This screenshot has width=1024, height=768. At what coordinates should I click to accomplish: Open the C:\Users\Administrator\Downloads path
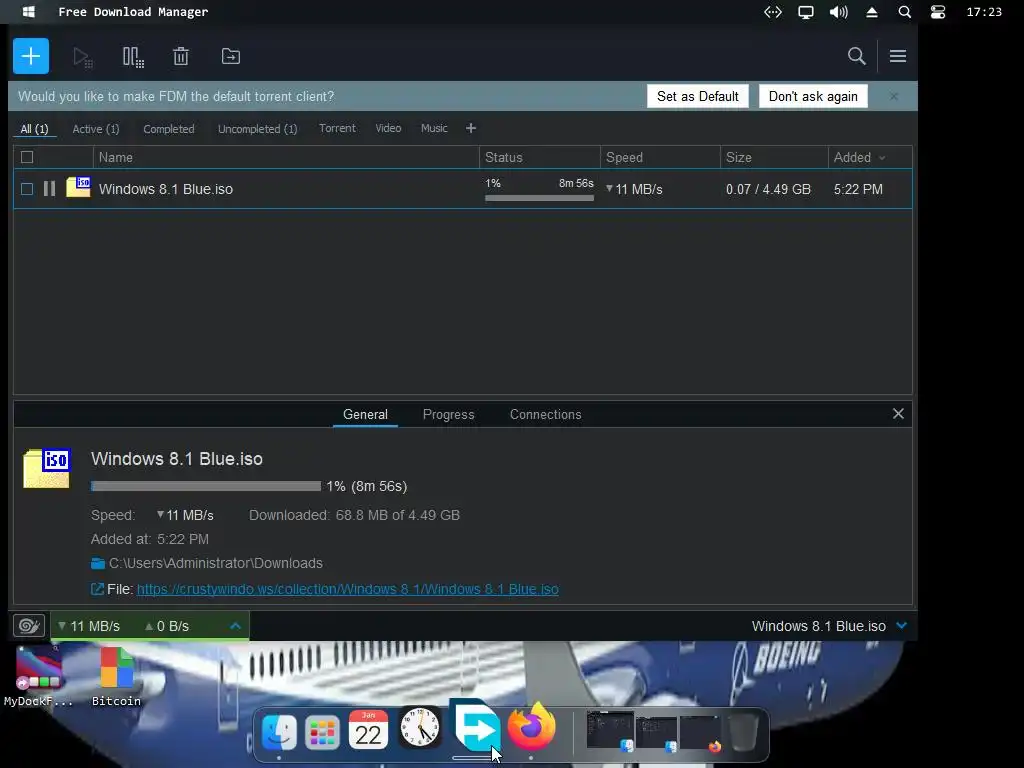(216, 563)
